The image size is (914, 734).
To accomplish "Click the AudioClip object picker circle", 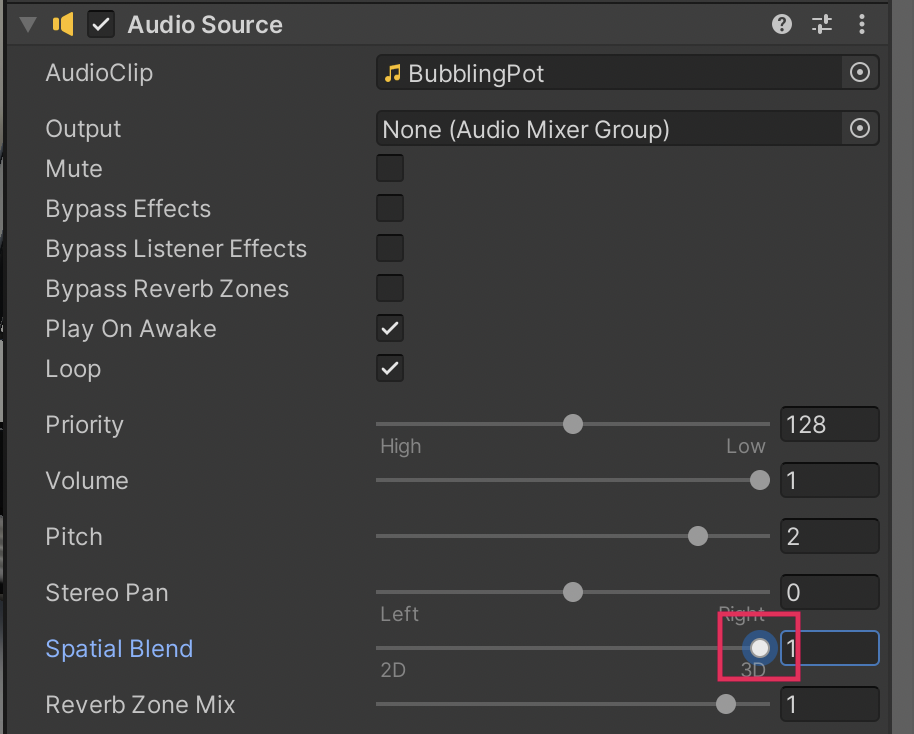I will (859, 73).
